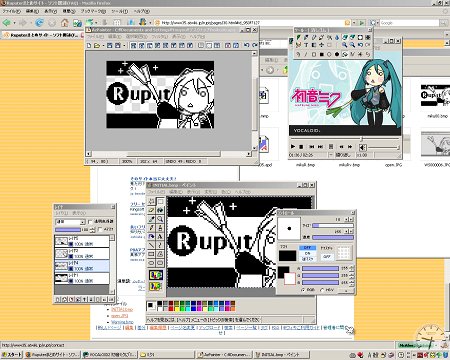This screenshot has width=450, height=360.
Task: Click Firefox home toolbar icon
Action: [x=65, y=23]
